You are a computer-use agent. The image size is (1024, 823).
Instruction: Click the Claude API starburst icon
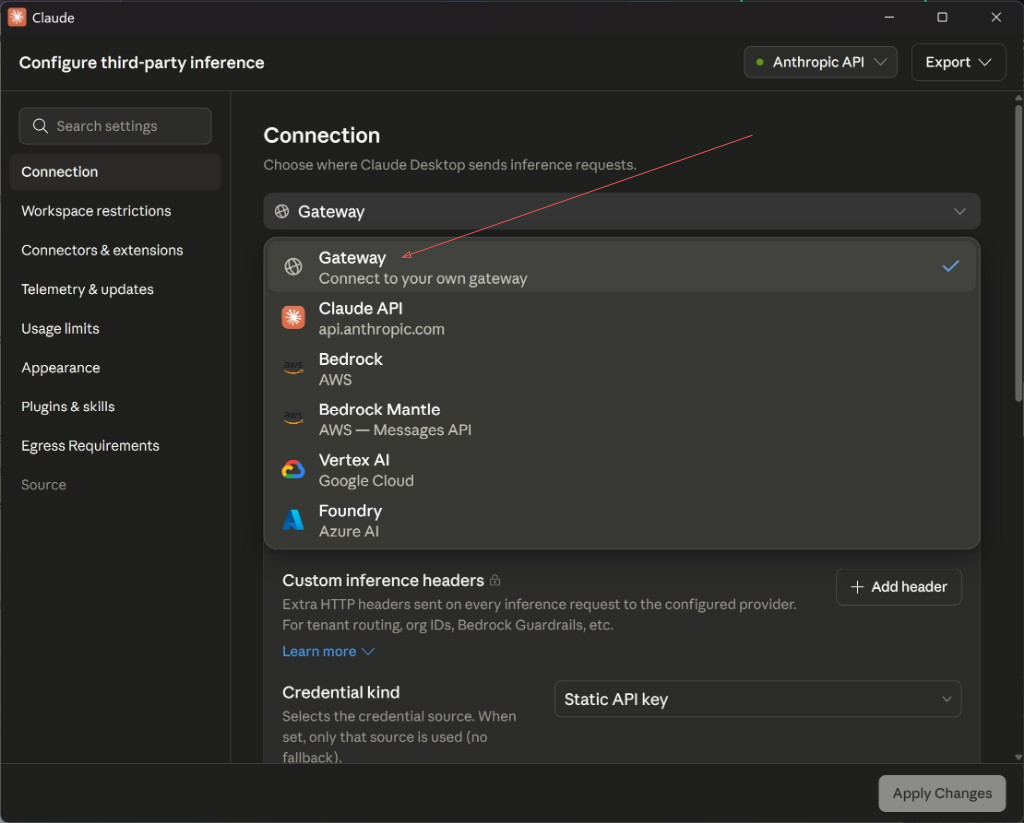pos(293,317)
